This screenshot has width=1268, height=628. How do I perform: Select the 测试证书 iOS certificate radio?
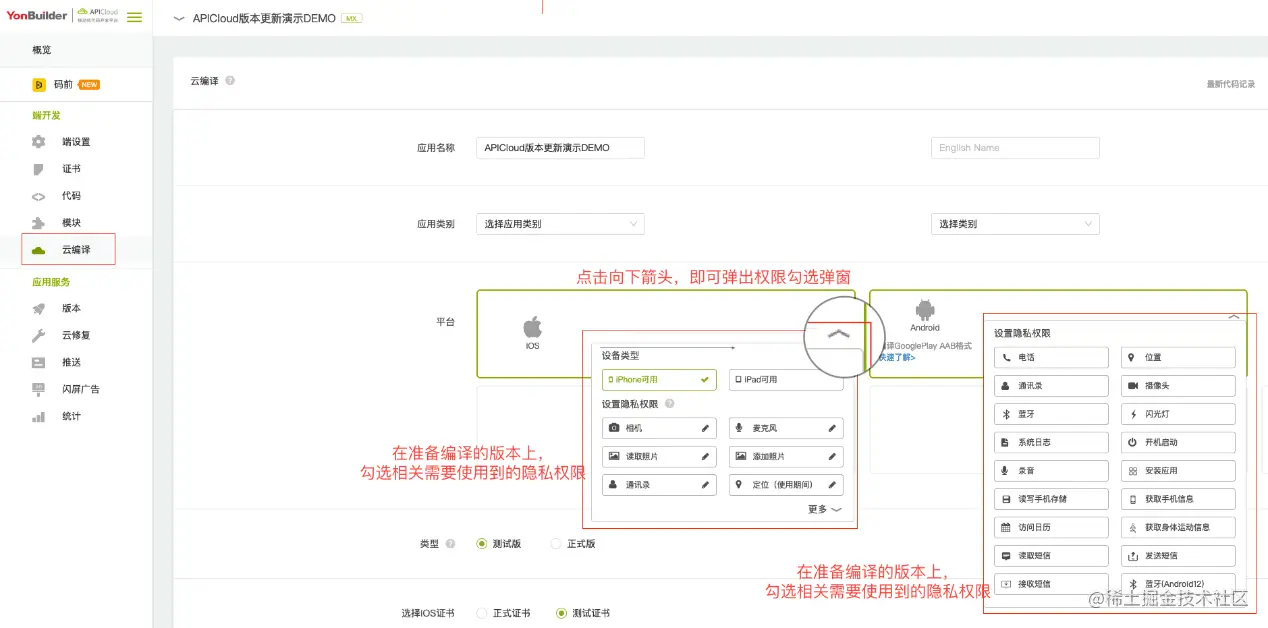[x=562, y=613]
